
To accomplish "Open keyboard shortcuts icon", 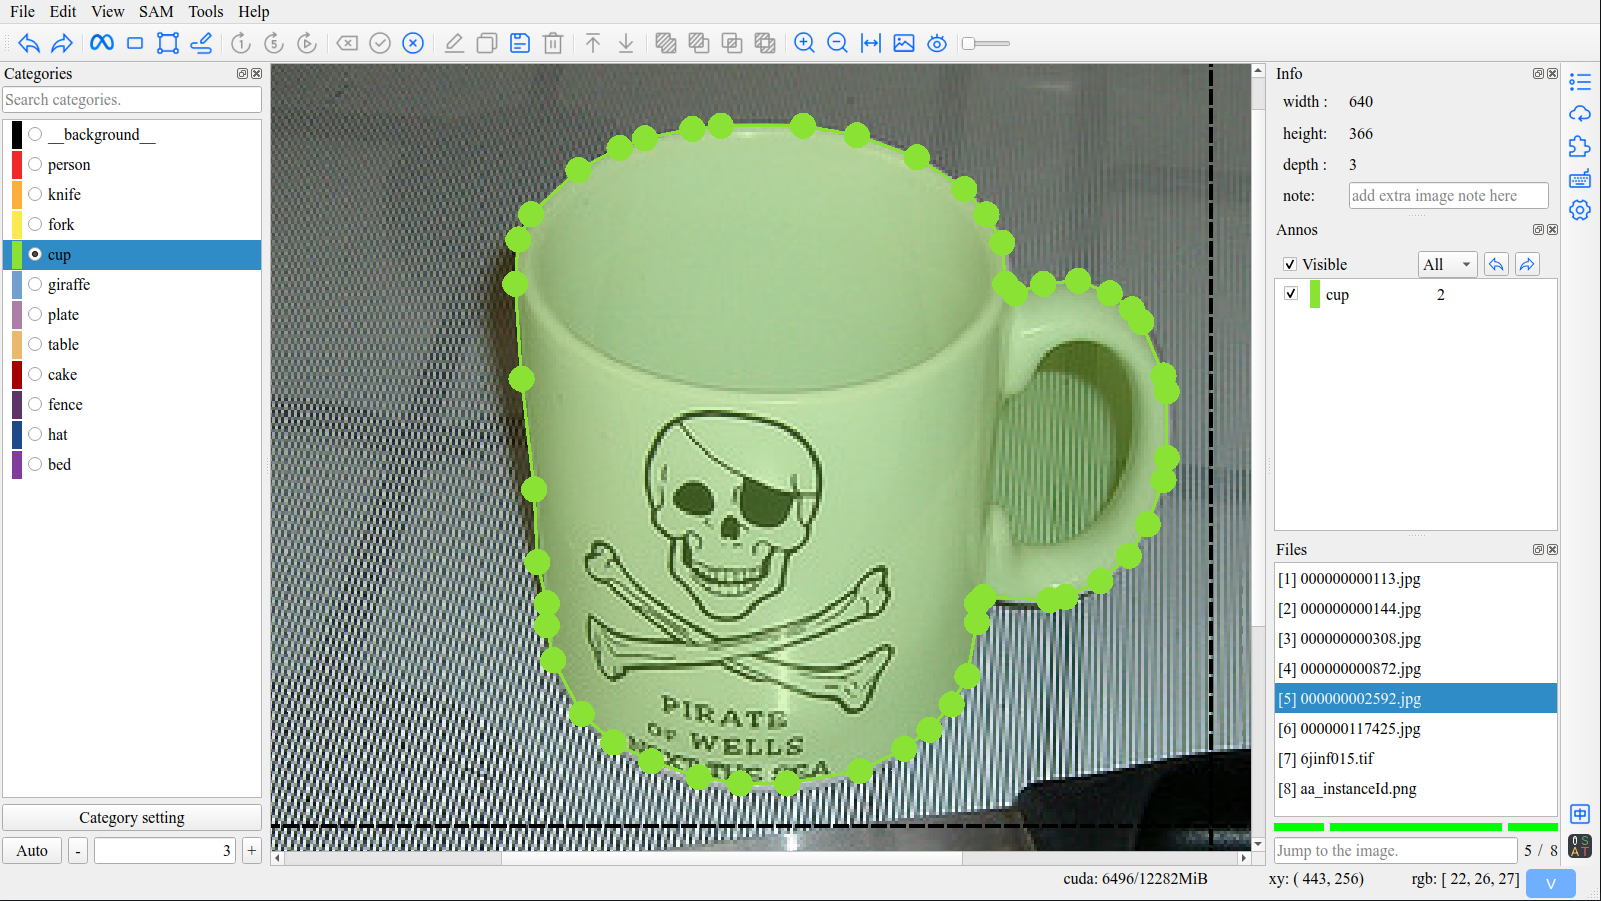I will tap(1580, 178).
